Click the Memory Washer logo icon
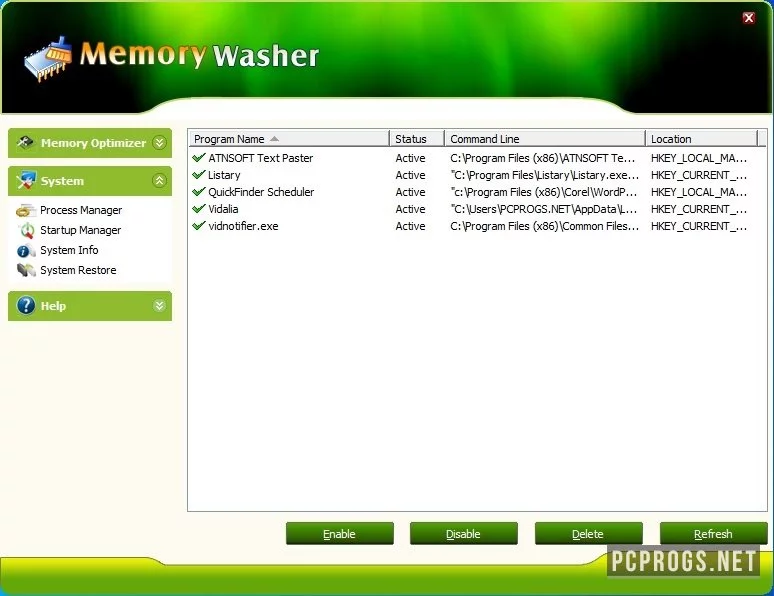Screen dimensions: 774x596 [x=48, y=59]
